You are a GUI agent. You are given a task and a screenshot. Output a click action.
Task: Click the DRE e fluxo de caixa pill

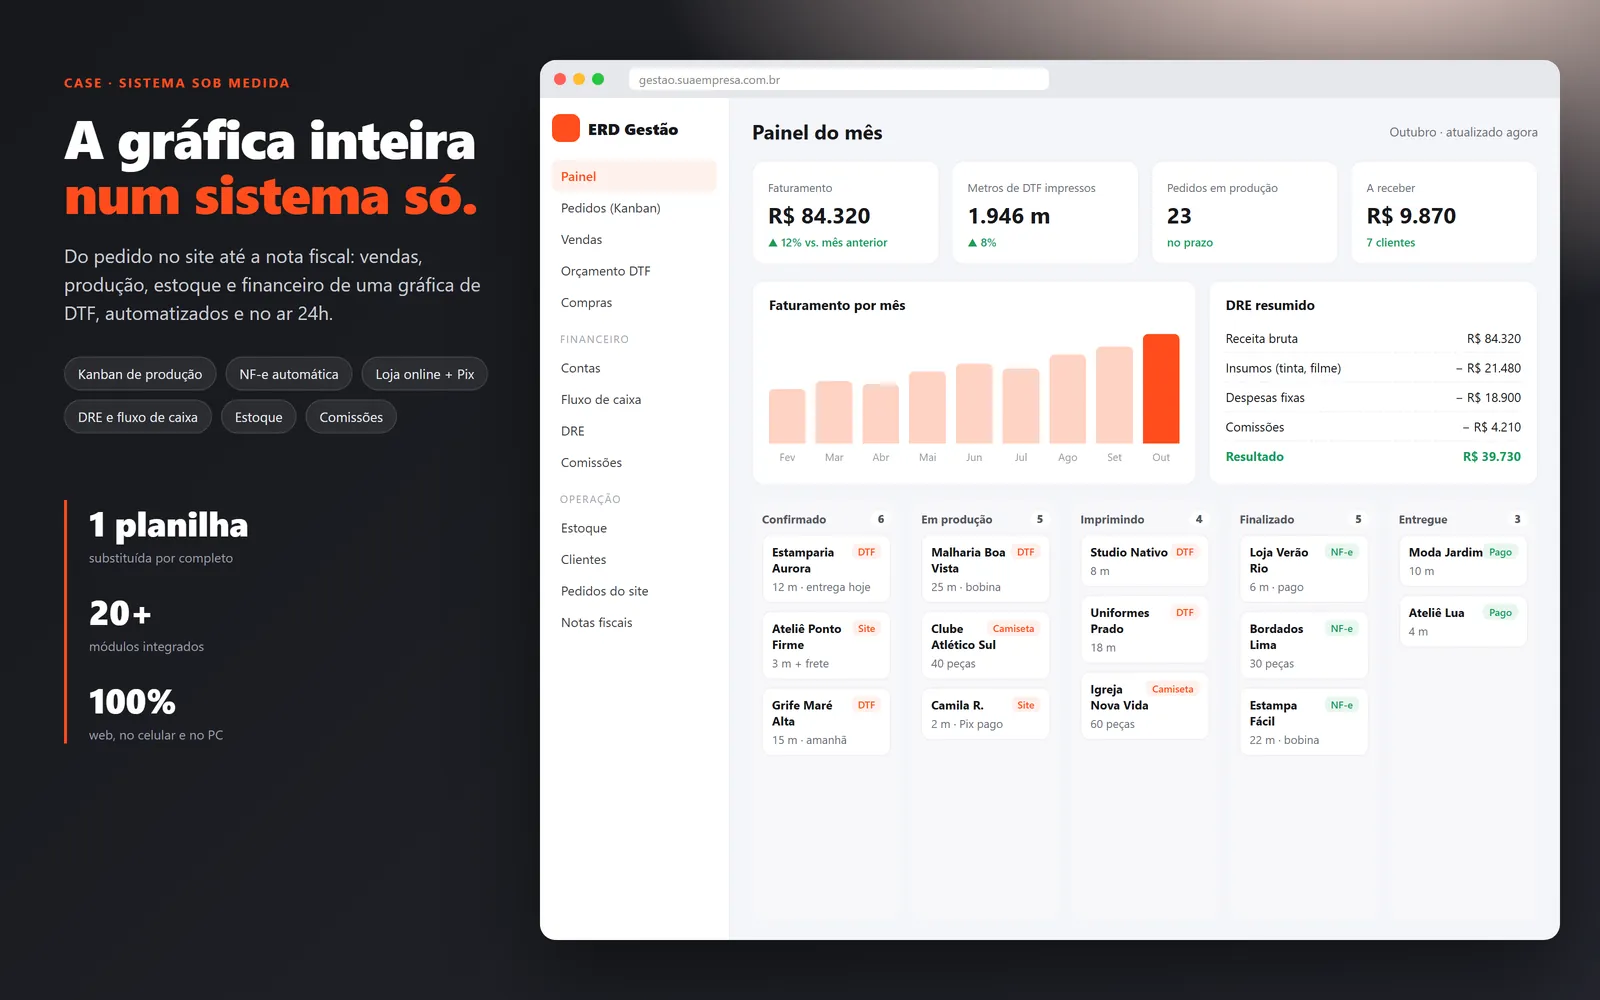point(138,417)
